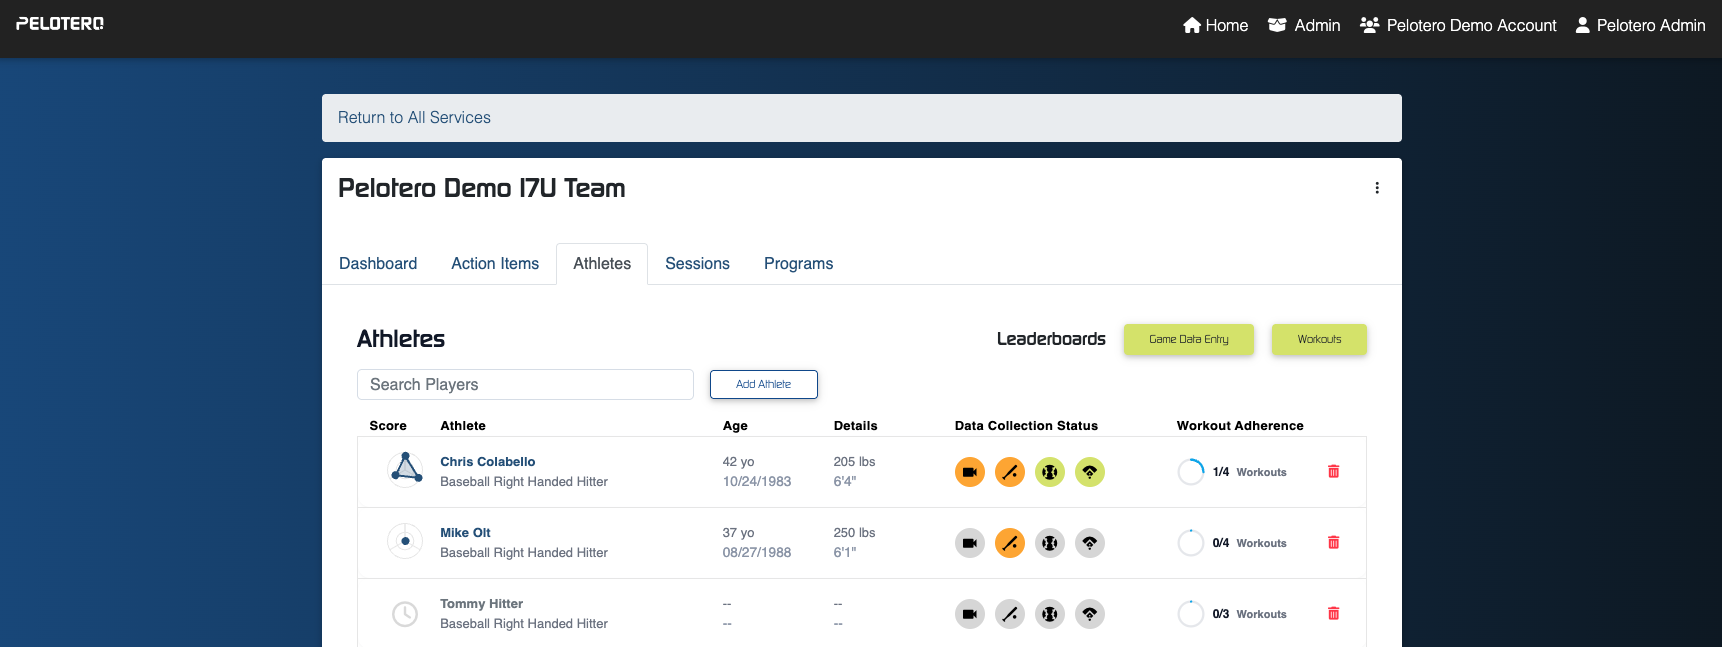Viewport: 1722px width, 647px height.
Task: Click the Pelotero logo
Action: pos(60,23)
